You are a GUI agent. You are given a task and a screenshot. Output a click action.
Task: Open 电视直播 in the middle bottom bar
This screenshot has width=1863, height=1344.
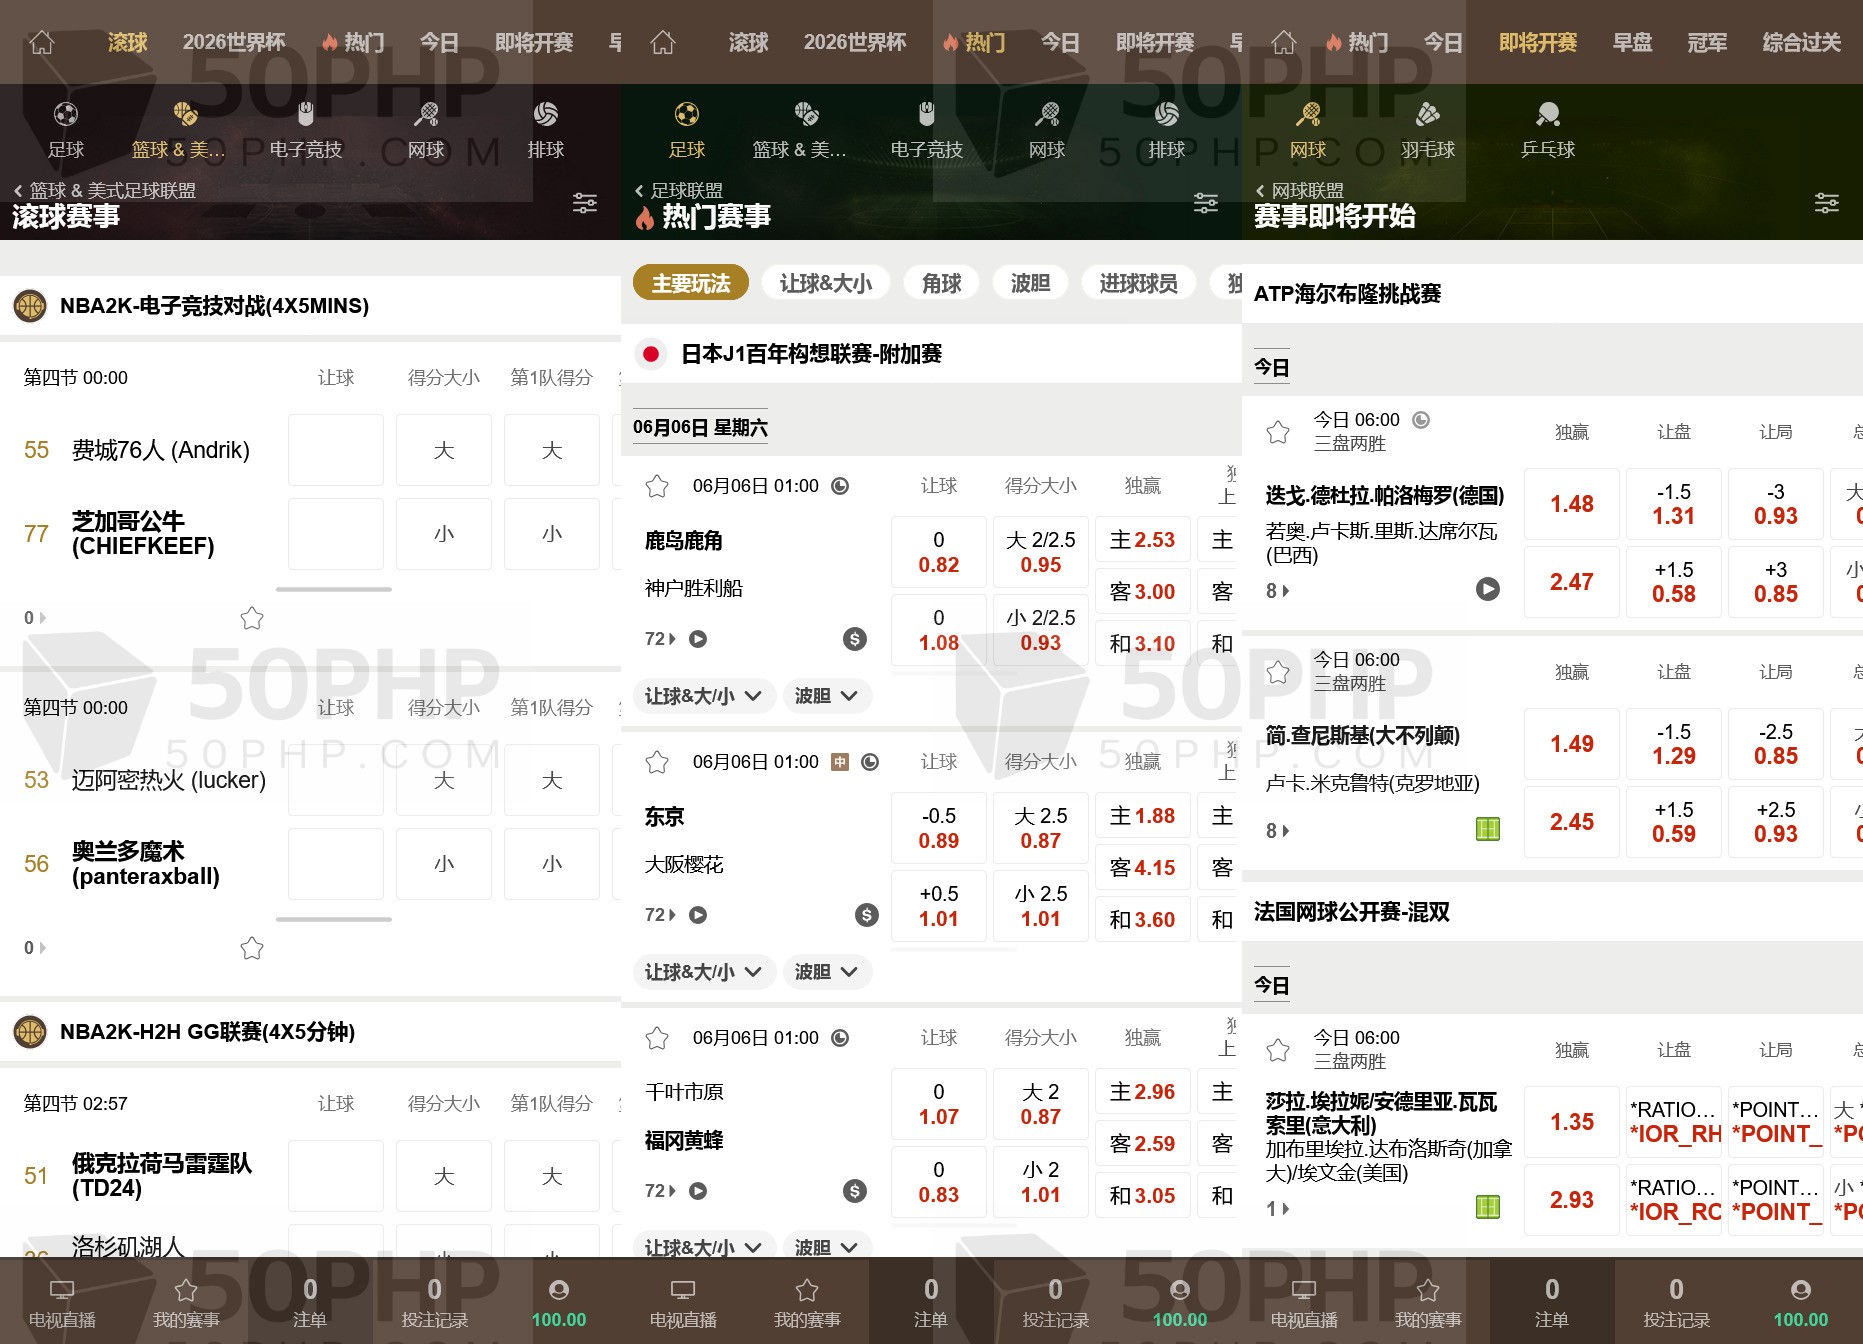[x=683, y=1303]
